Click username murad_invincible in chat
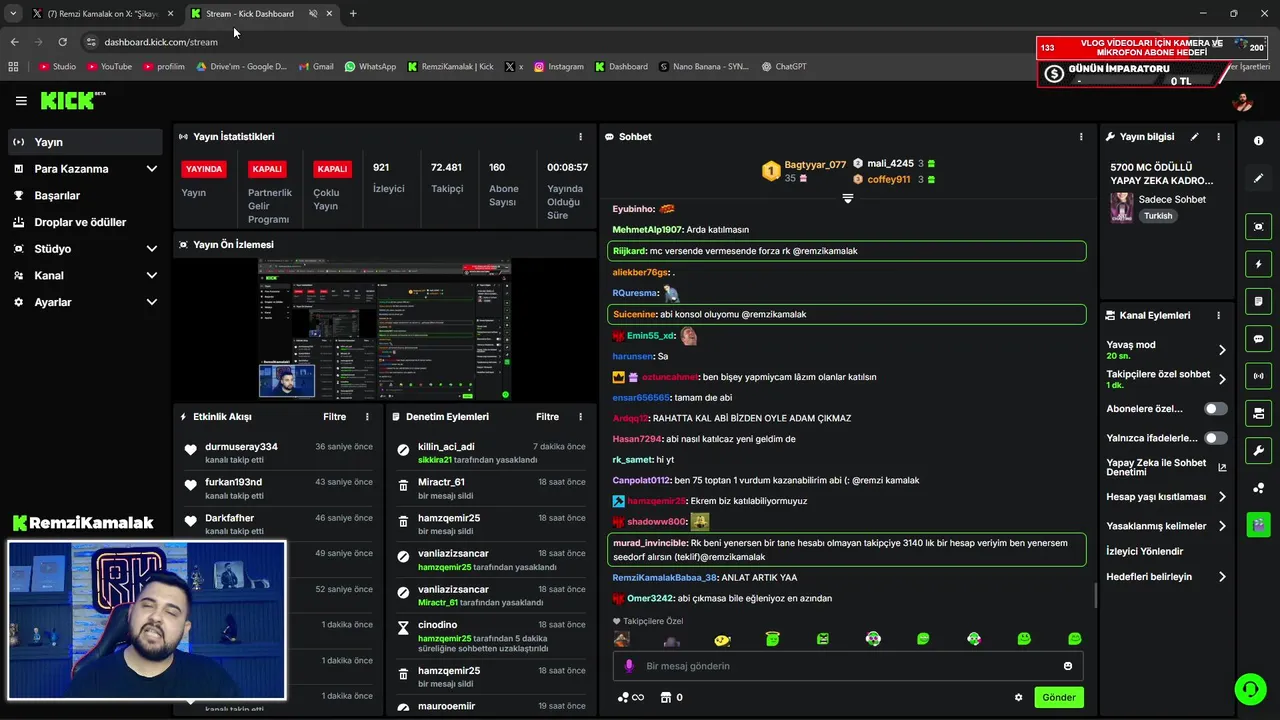 pyautogui.click(x=650, y=543)
